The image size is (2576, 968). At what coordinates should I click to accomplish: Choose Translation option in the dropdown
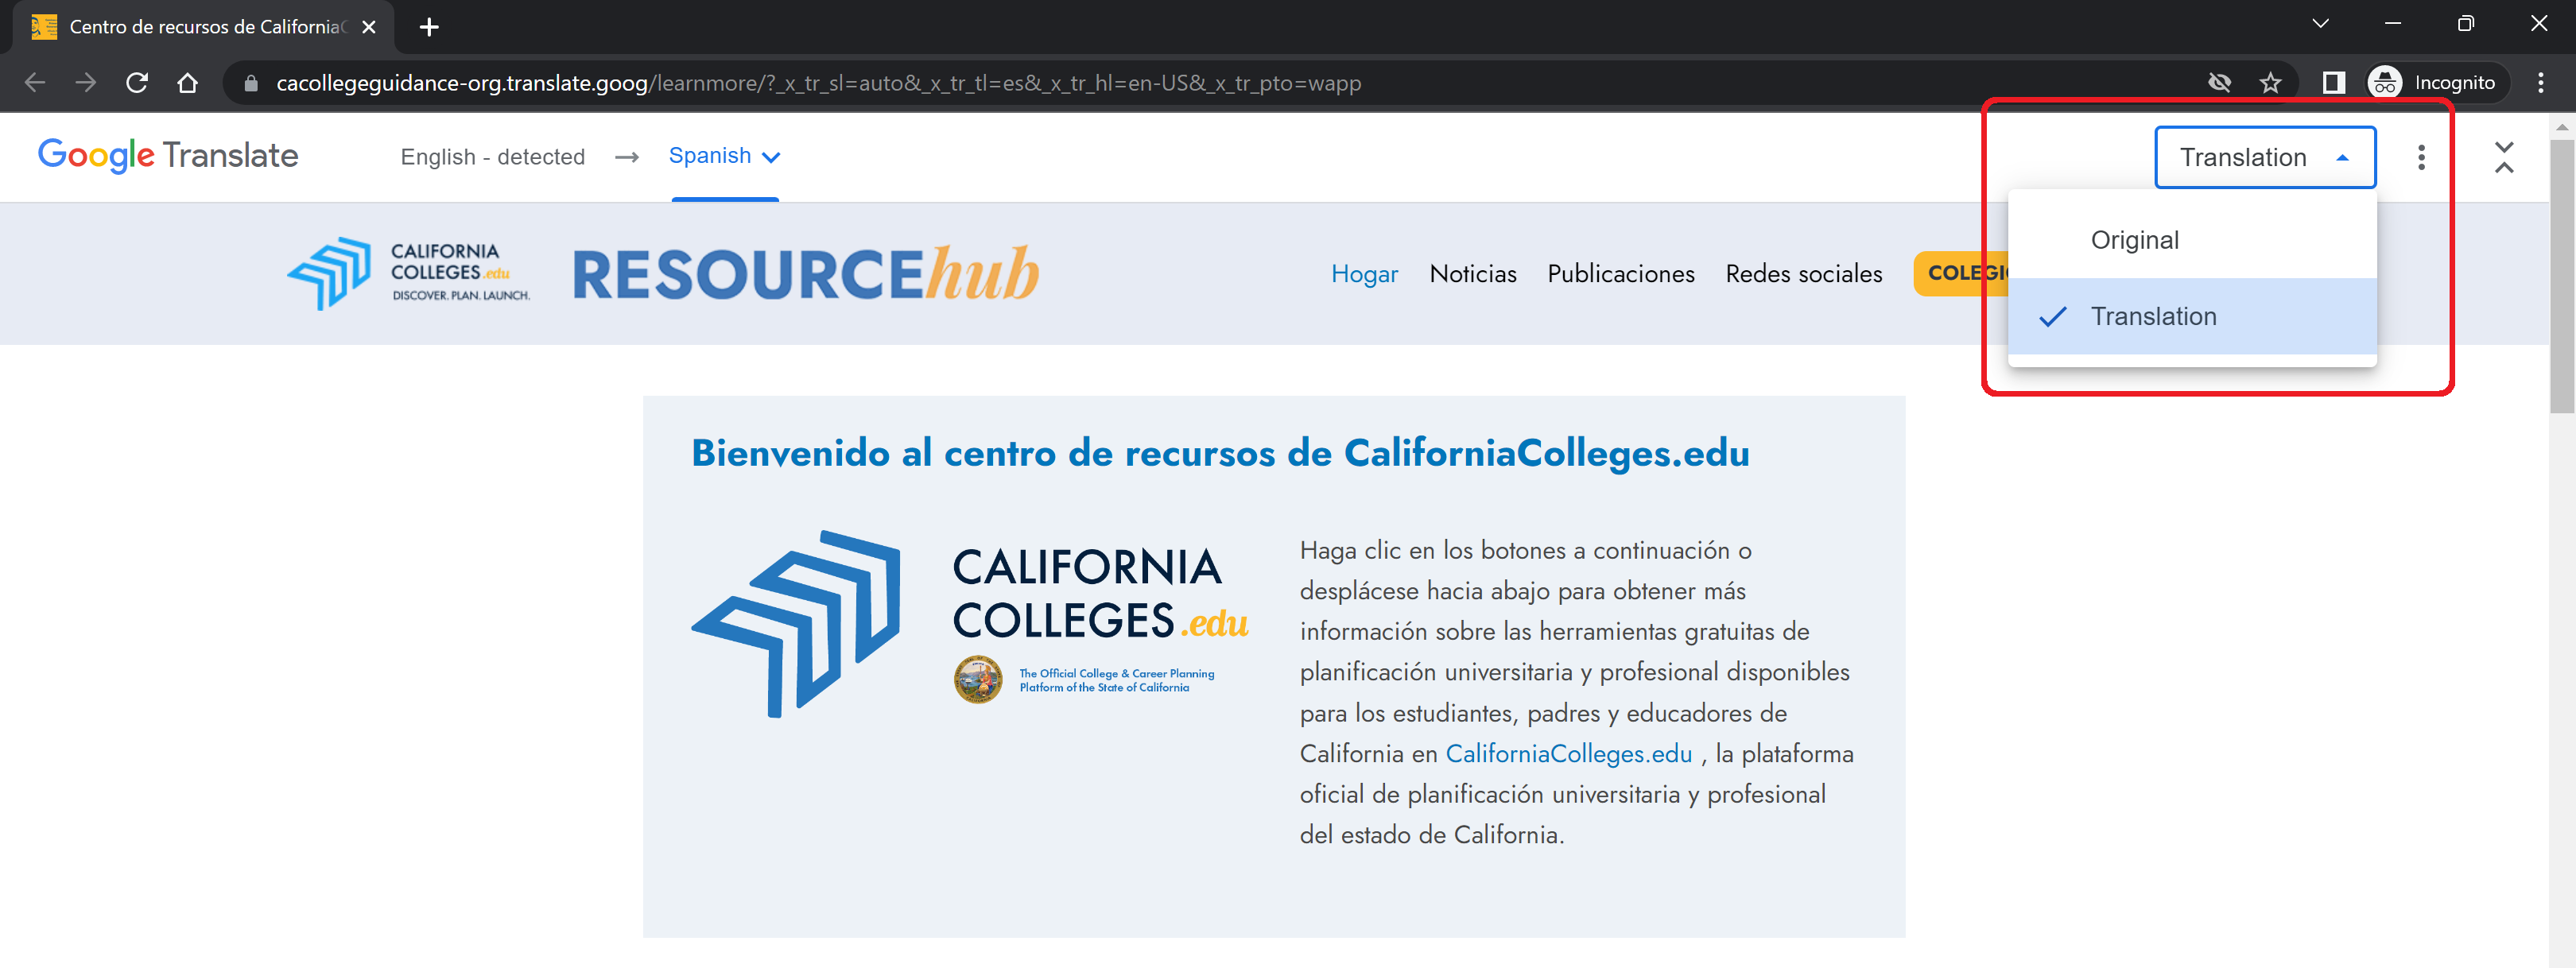point(2191,317)
